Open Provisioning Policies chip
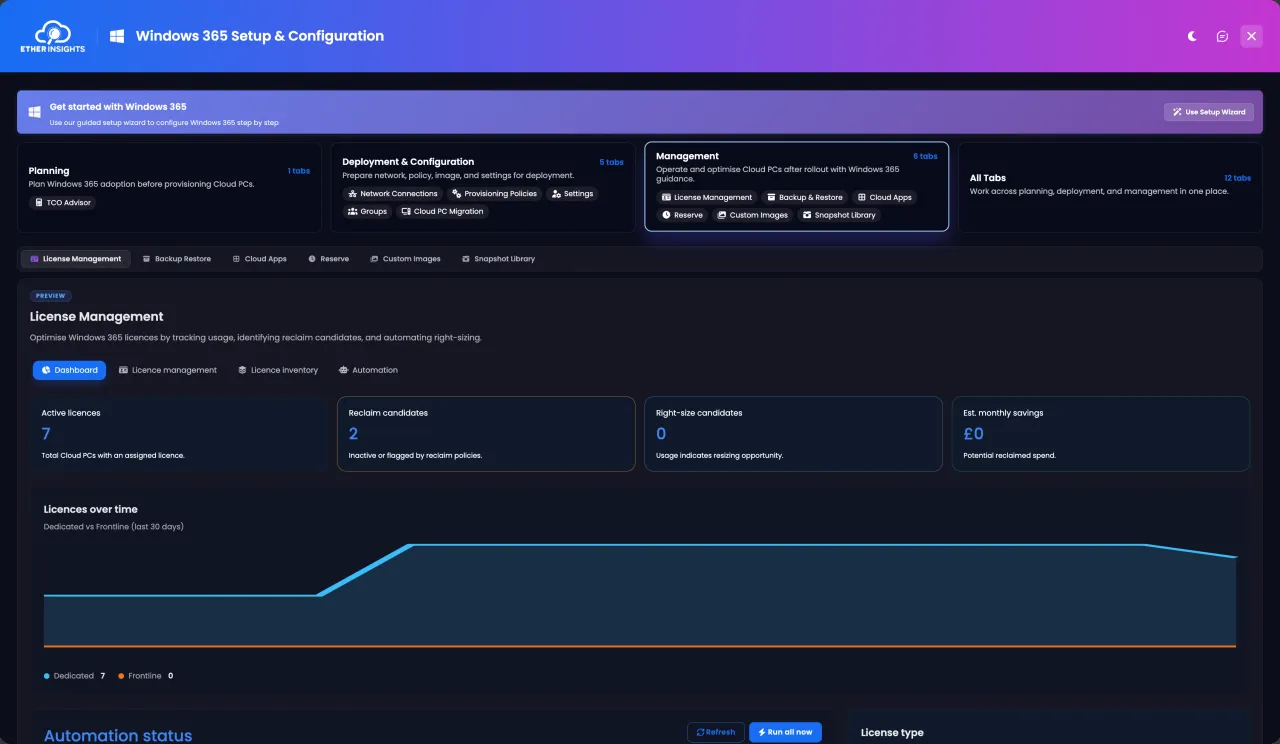The image size is (1280, 744). point(494,194)
